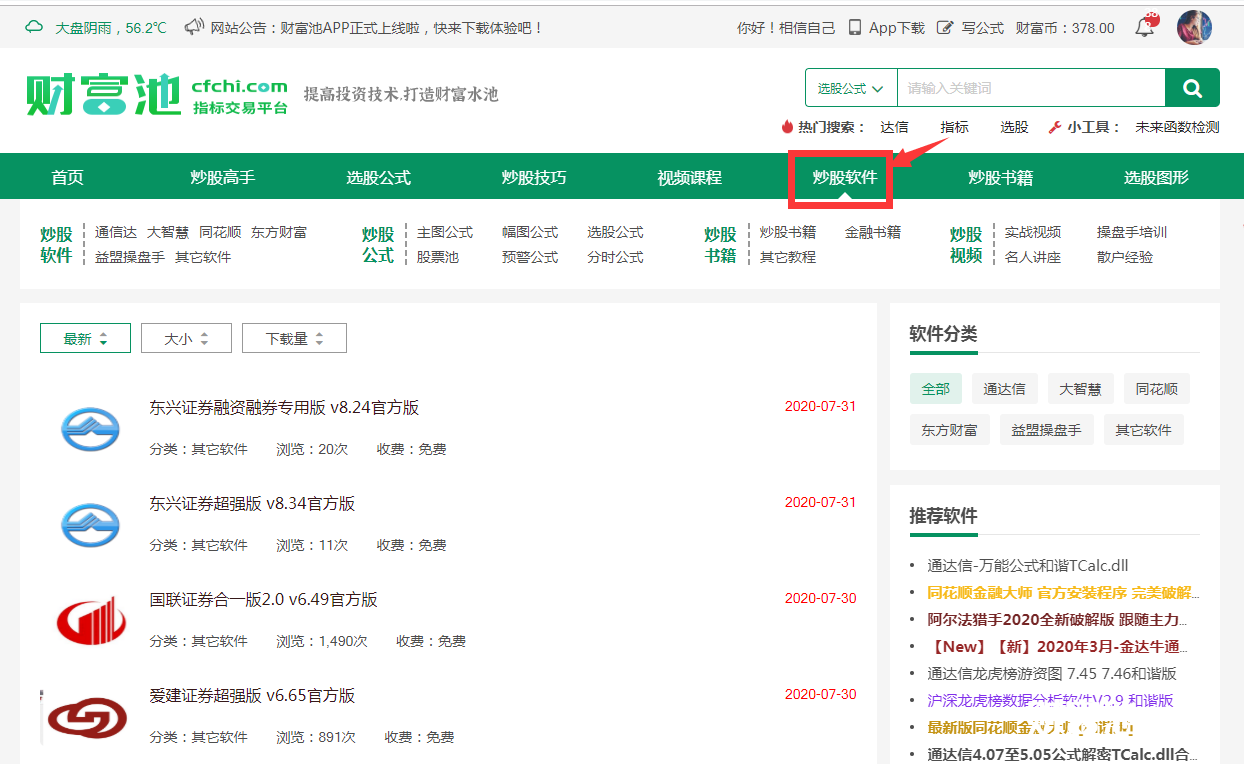Open 实战视频 submenu link

click(1033, 232)
